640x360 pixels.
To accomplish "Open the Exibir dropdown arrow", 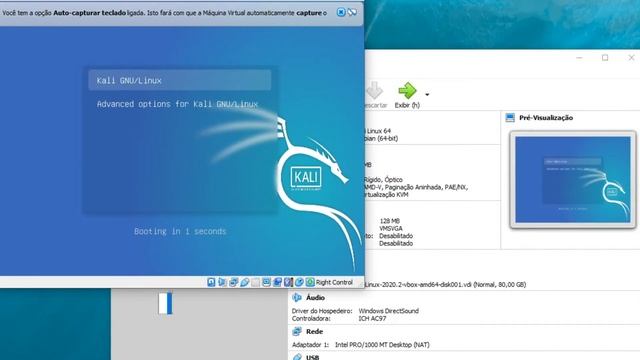I will coord(427,95).
